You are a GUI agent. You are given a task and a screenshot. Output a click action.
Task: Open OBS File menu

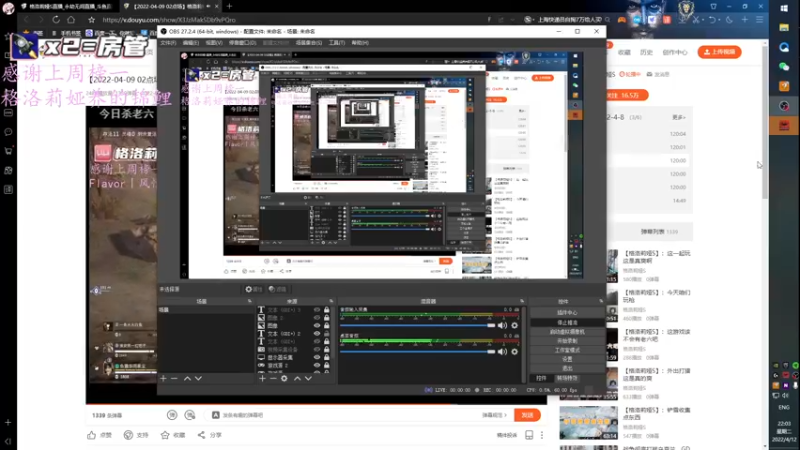point(168,43)
